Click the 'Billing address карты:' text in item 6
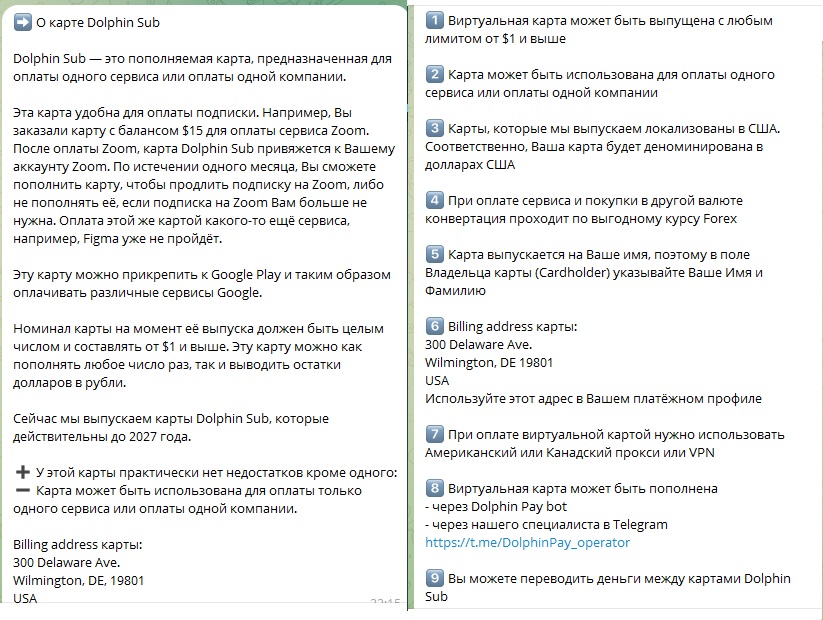 pos(512,326)
